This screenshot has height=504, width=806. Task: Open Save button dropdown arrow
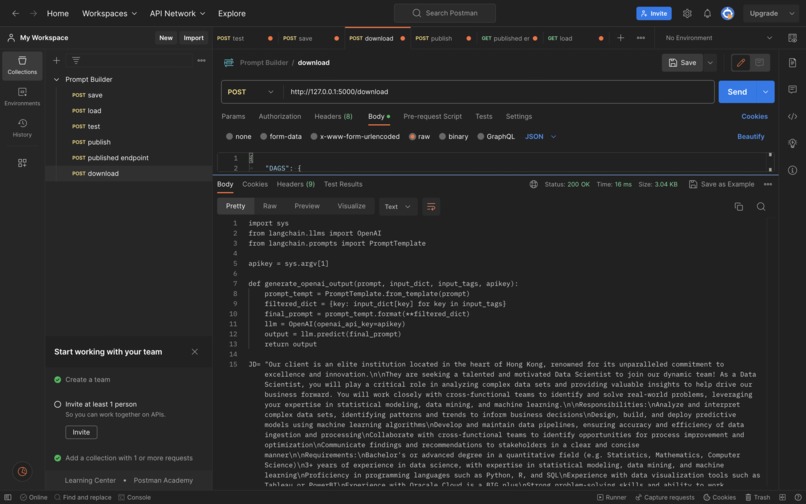(x=710, y=63)
